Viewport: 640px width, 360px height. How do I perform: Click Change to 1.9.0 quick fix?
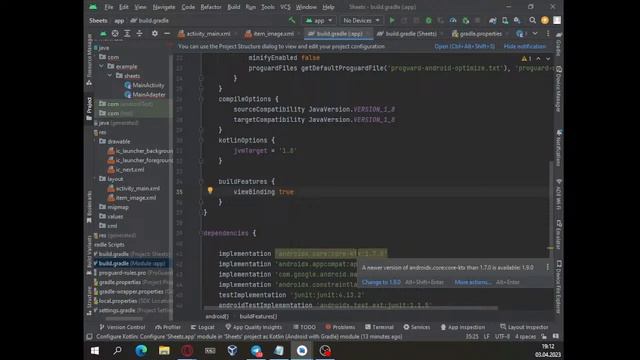(x=381, y=282)
